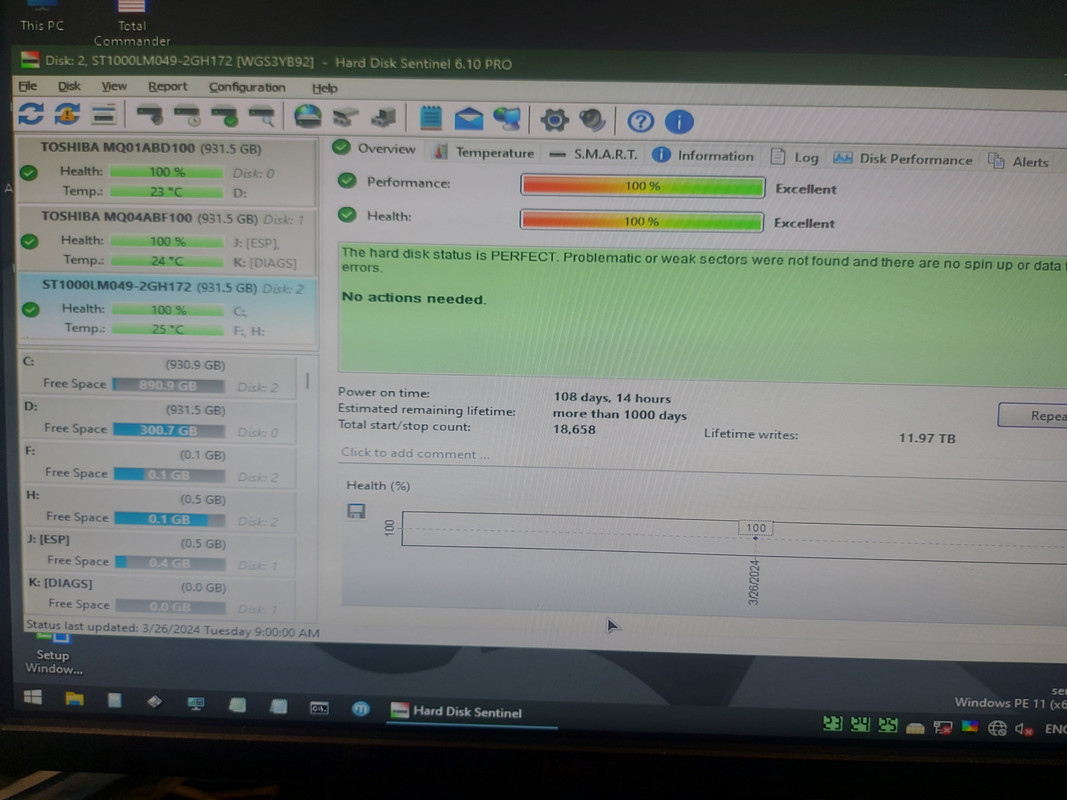
Task: Click the muted volume tray icon
Action: click(1024, 729)
